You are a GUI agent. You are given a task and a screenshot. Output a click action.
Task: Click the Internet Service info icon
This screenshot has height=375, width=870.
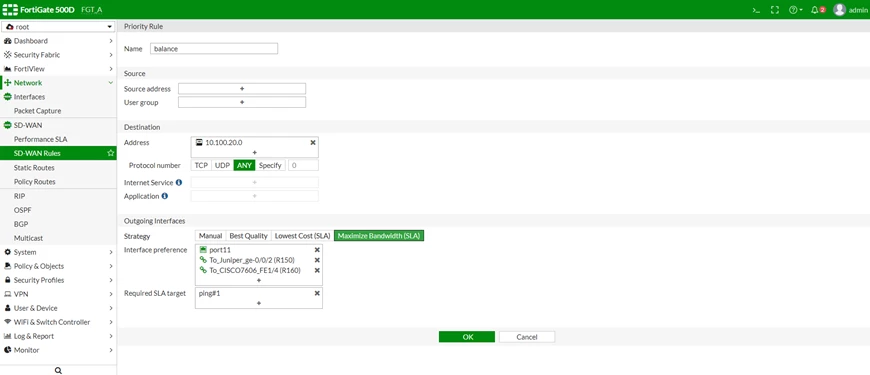pyautogui.click(x=179, y=182)
